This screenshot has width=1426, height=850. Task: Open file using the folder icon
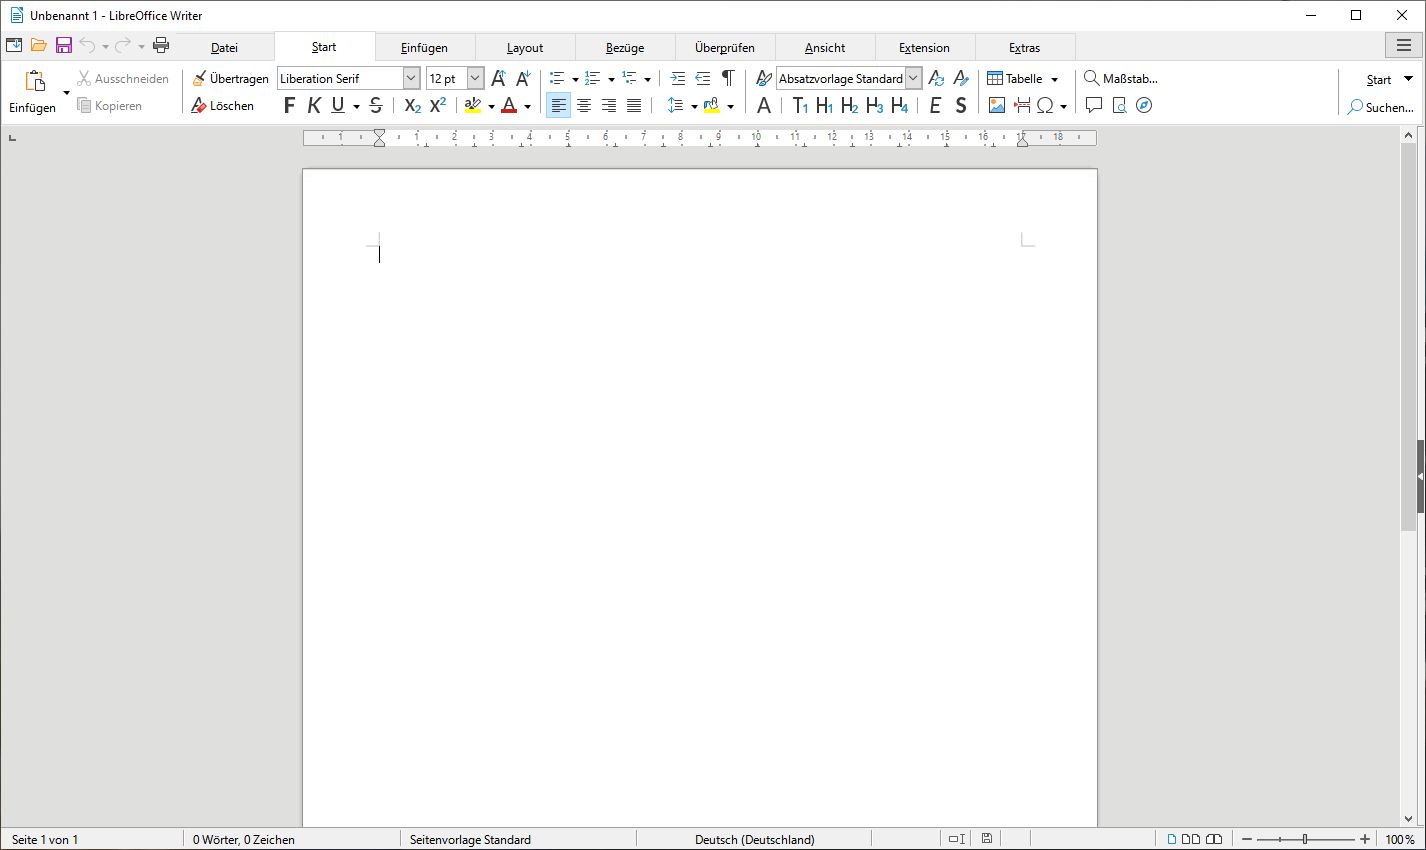pyautogui.click(x=39, y=45)
